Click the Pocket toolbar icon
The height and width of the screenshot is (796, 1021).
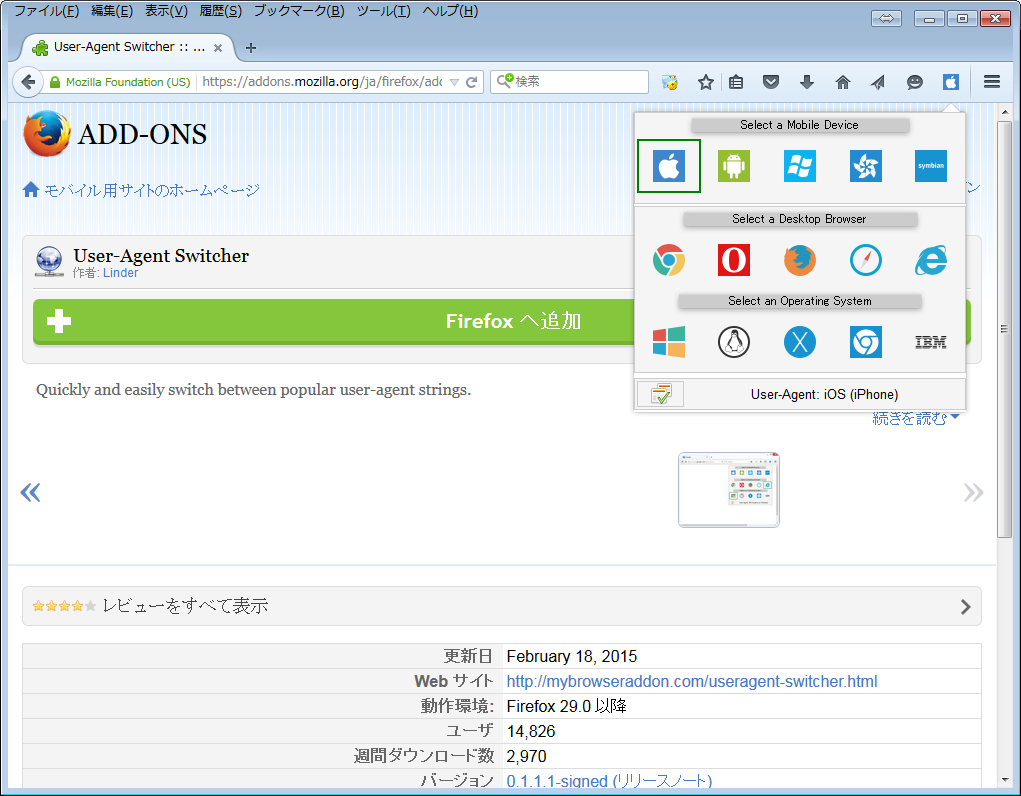(x=771, y=82)
